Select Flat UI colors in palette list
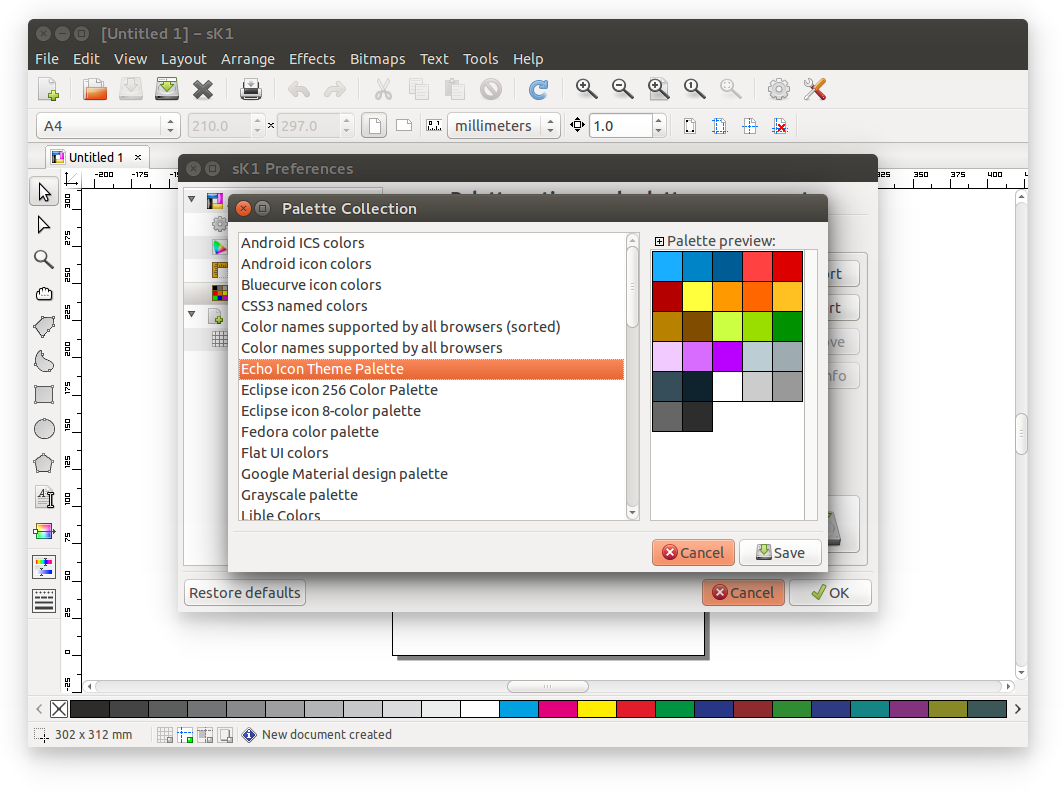Screen dimensions: 1064x792 point(432,453)
